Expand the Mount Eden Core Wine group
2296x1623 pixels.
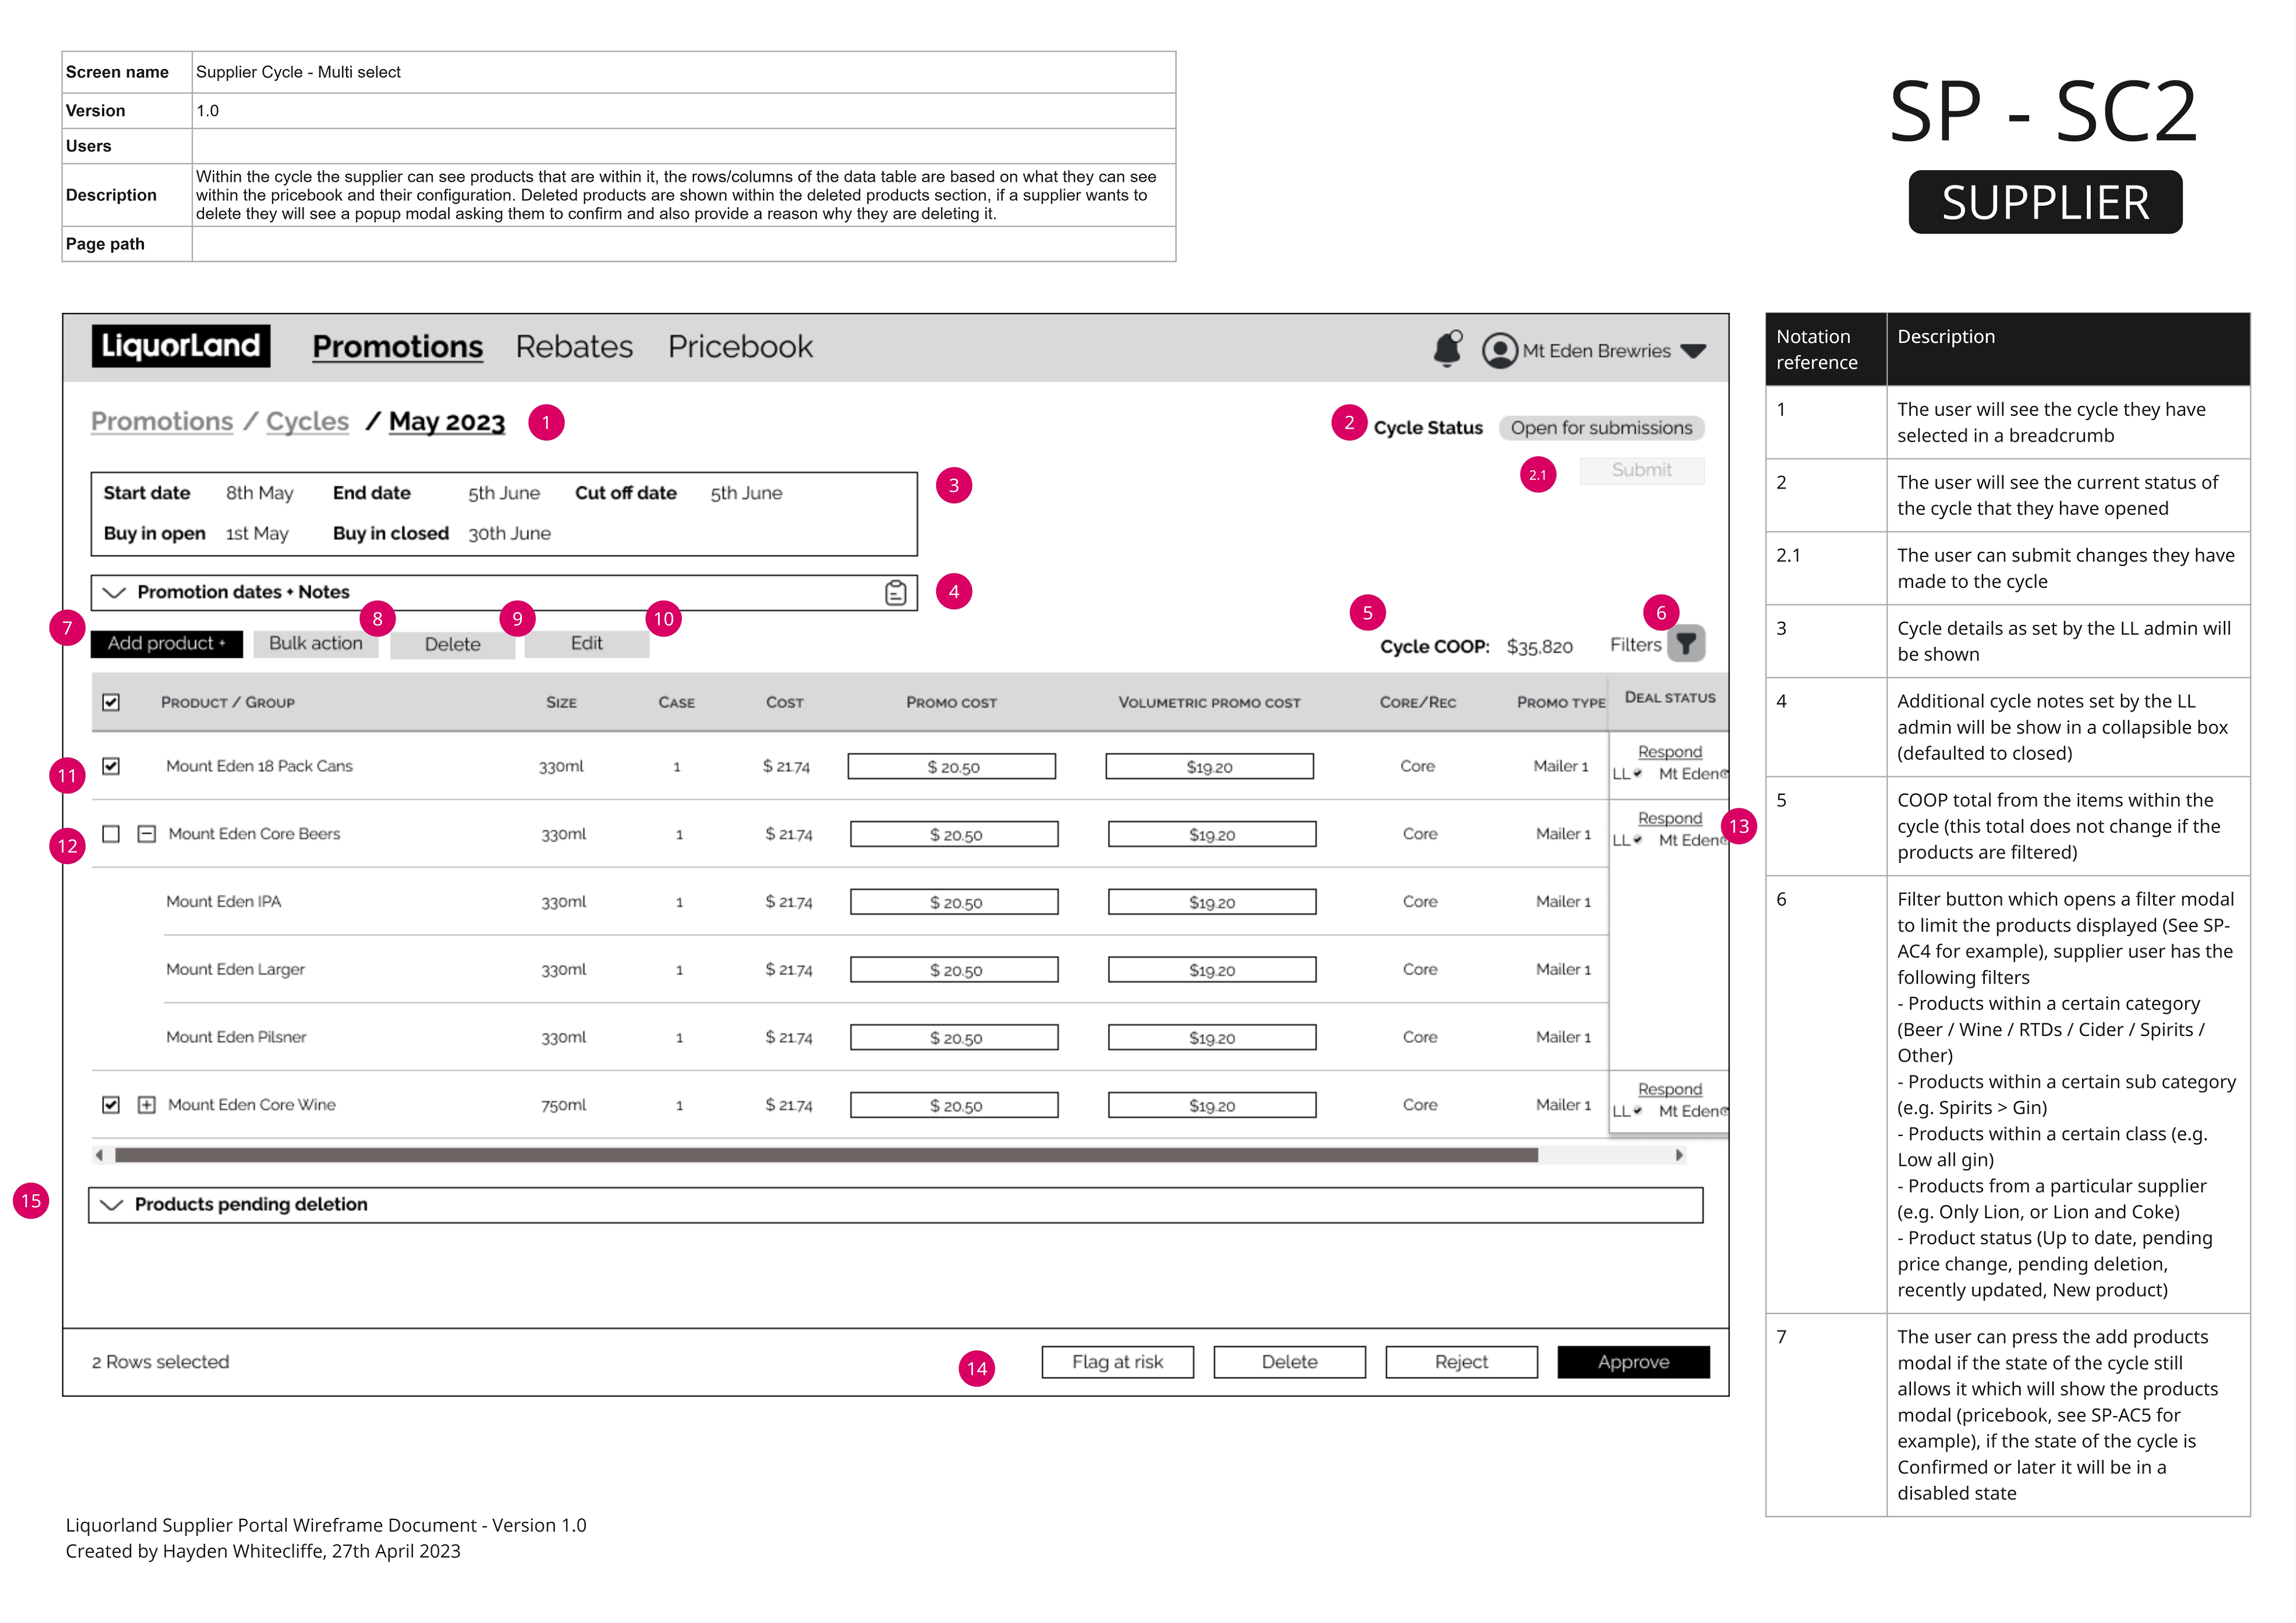pos(147,1105)
